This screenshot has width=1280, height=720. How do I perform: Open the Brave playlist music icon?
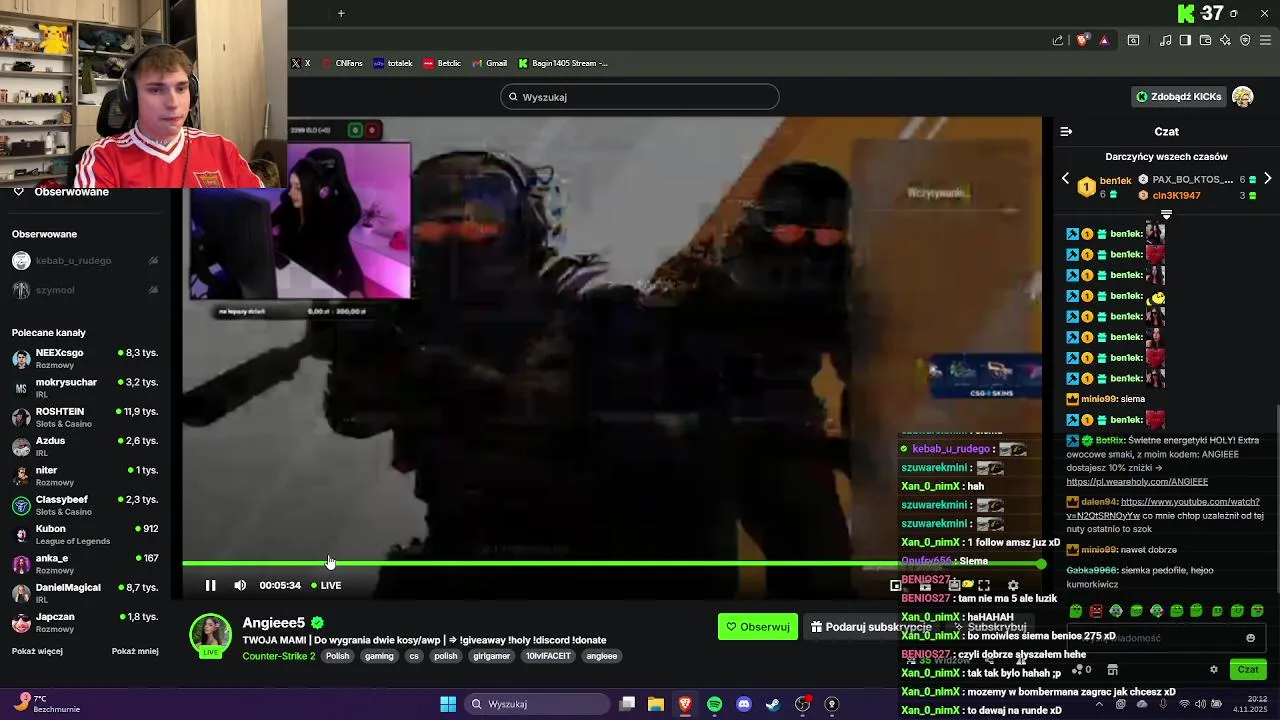tap(1165, 40)
